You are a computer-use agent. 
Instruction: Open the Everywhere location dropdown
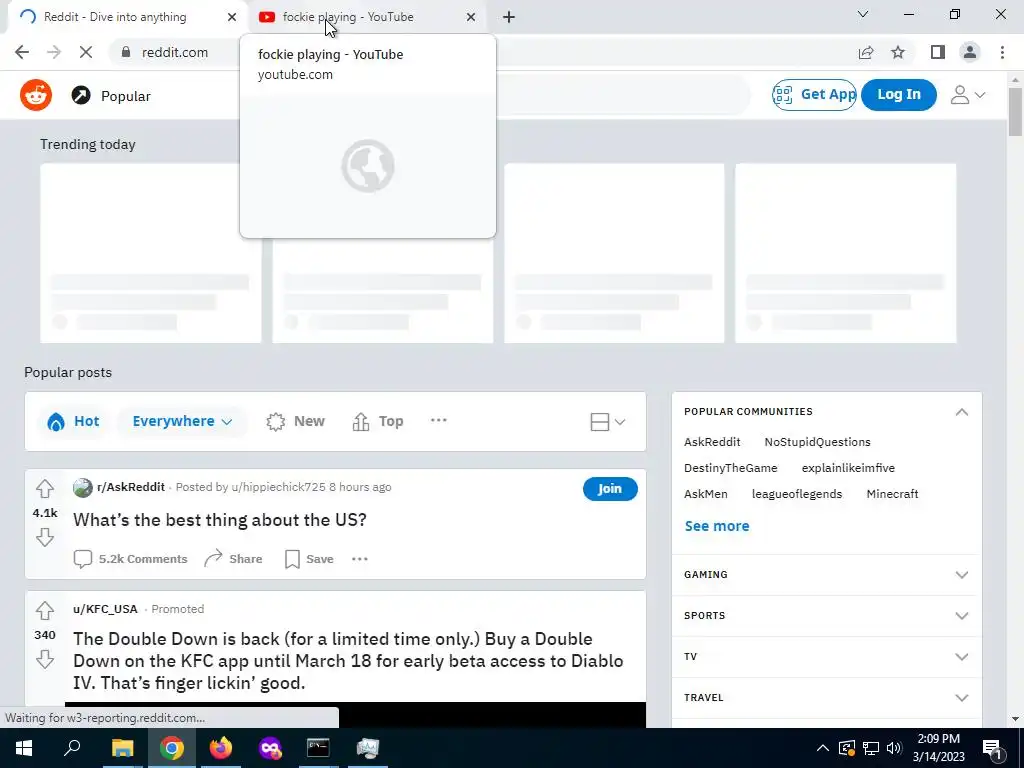click(182, 421)
